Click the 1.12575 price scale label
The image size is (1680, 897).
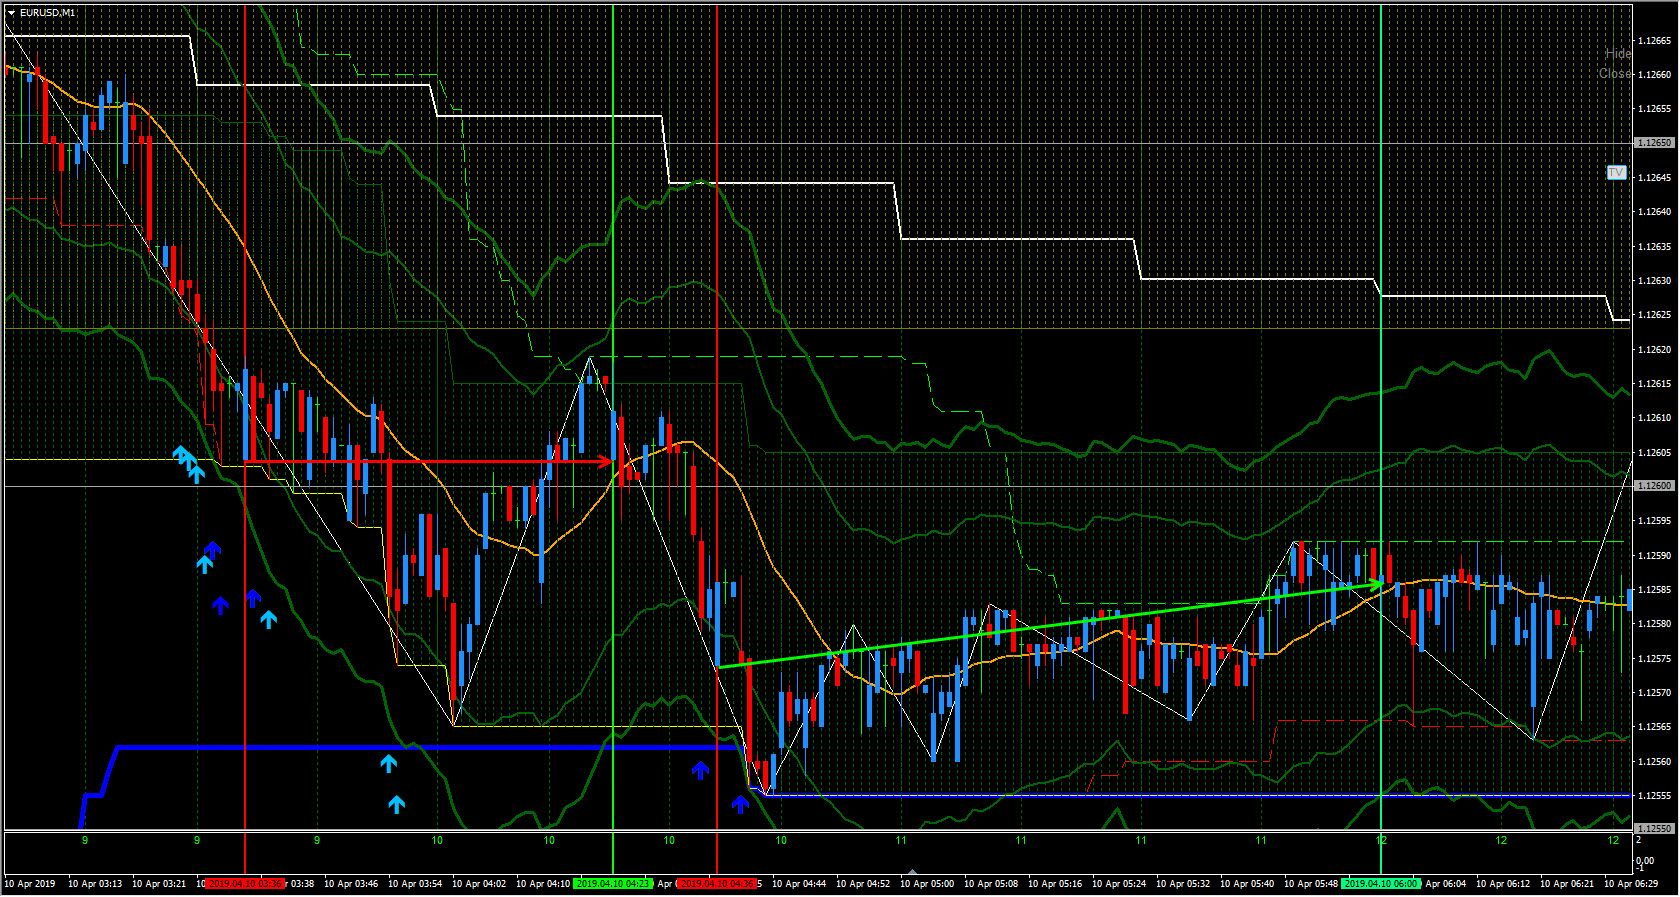point(1654,659)
